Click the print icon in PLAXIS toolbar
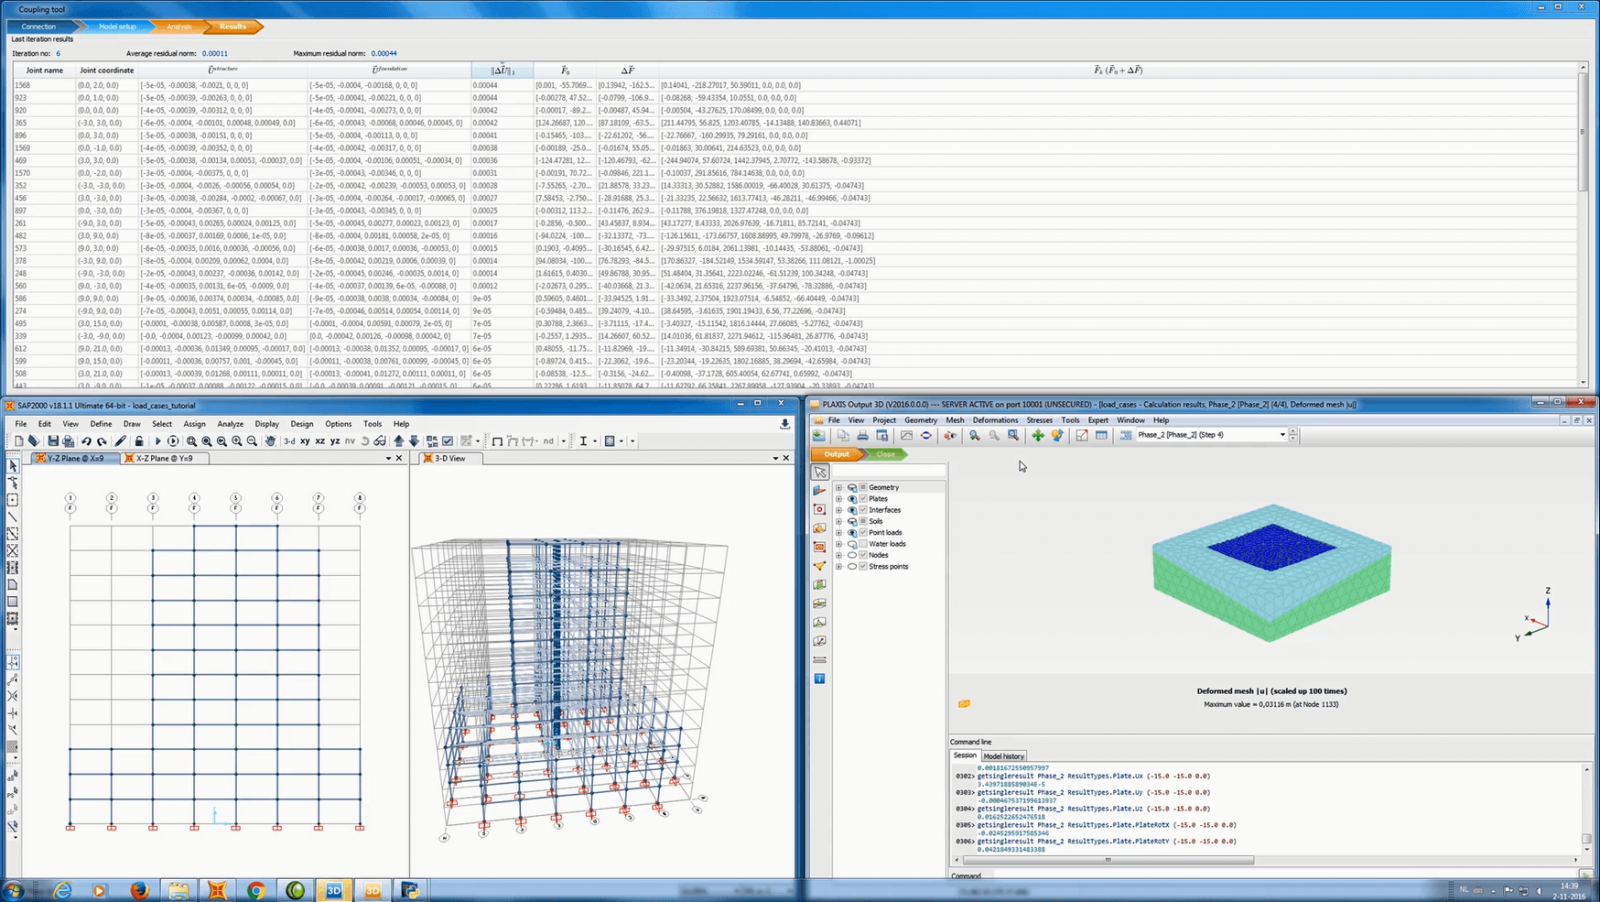1600x902 pixels. point(862,435)
